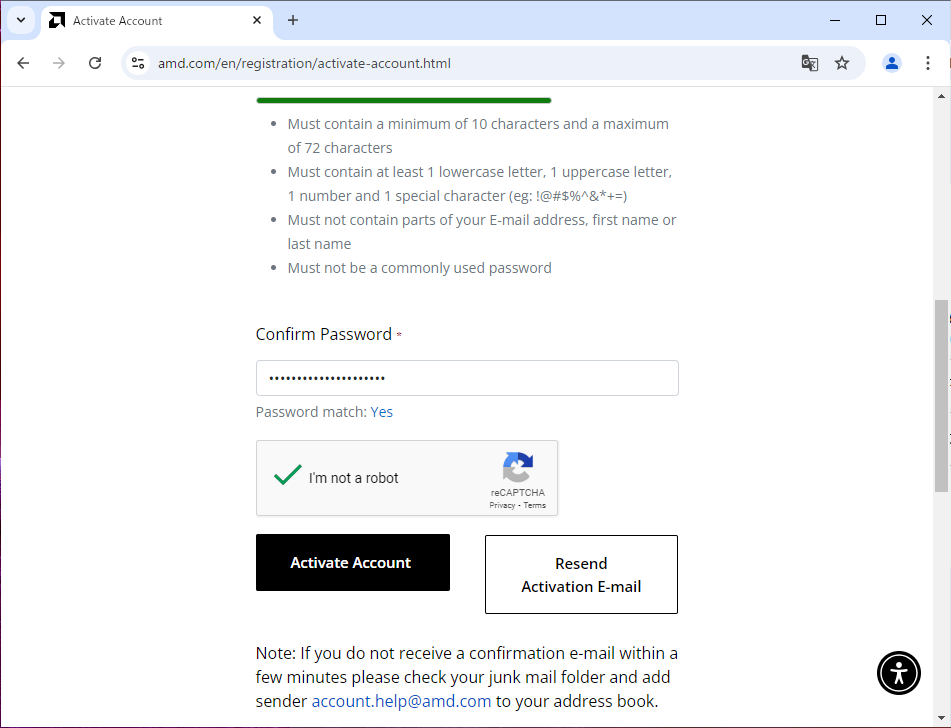This screenshot has height=728, width=951.
Task: Click the reCAPTCHA logo
Action: click(518, 467)
